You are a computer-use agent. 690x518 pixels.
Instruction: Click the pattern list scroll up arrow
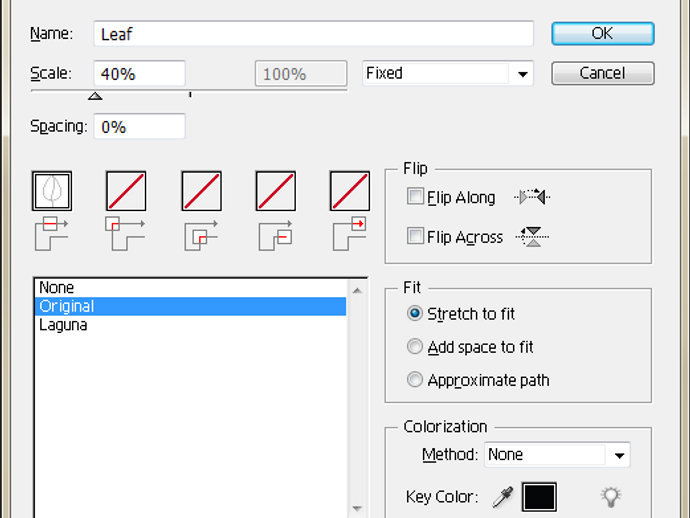click(x=357, y=290)
